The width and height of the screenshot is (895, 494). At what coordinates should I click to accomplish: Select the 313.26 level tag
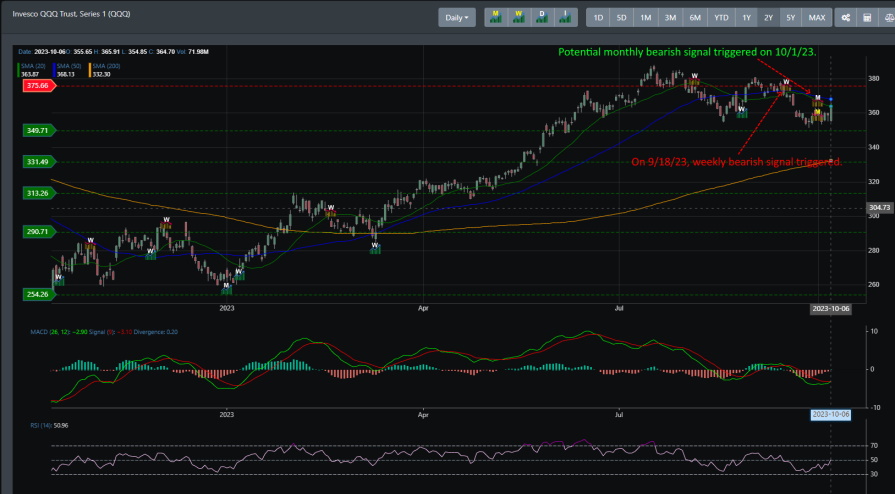tap(39, 193)
